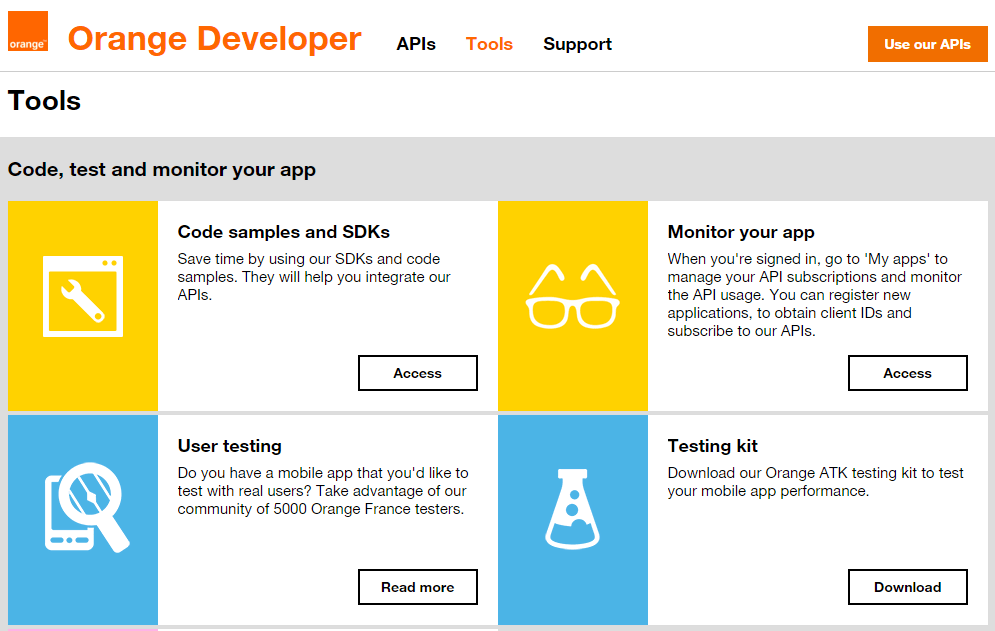Click the lab flask icon on Testing kit tile
This screenshot has height=631, width=995.
[x=572, y=510]
